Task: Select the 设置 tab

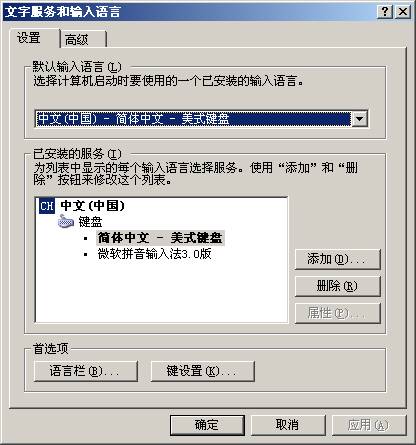Action: pos(35,38)
